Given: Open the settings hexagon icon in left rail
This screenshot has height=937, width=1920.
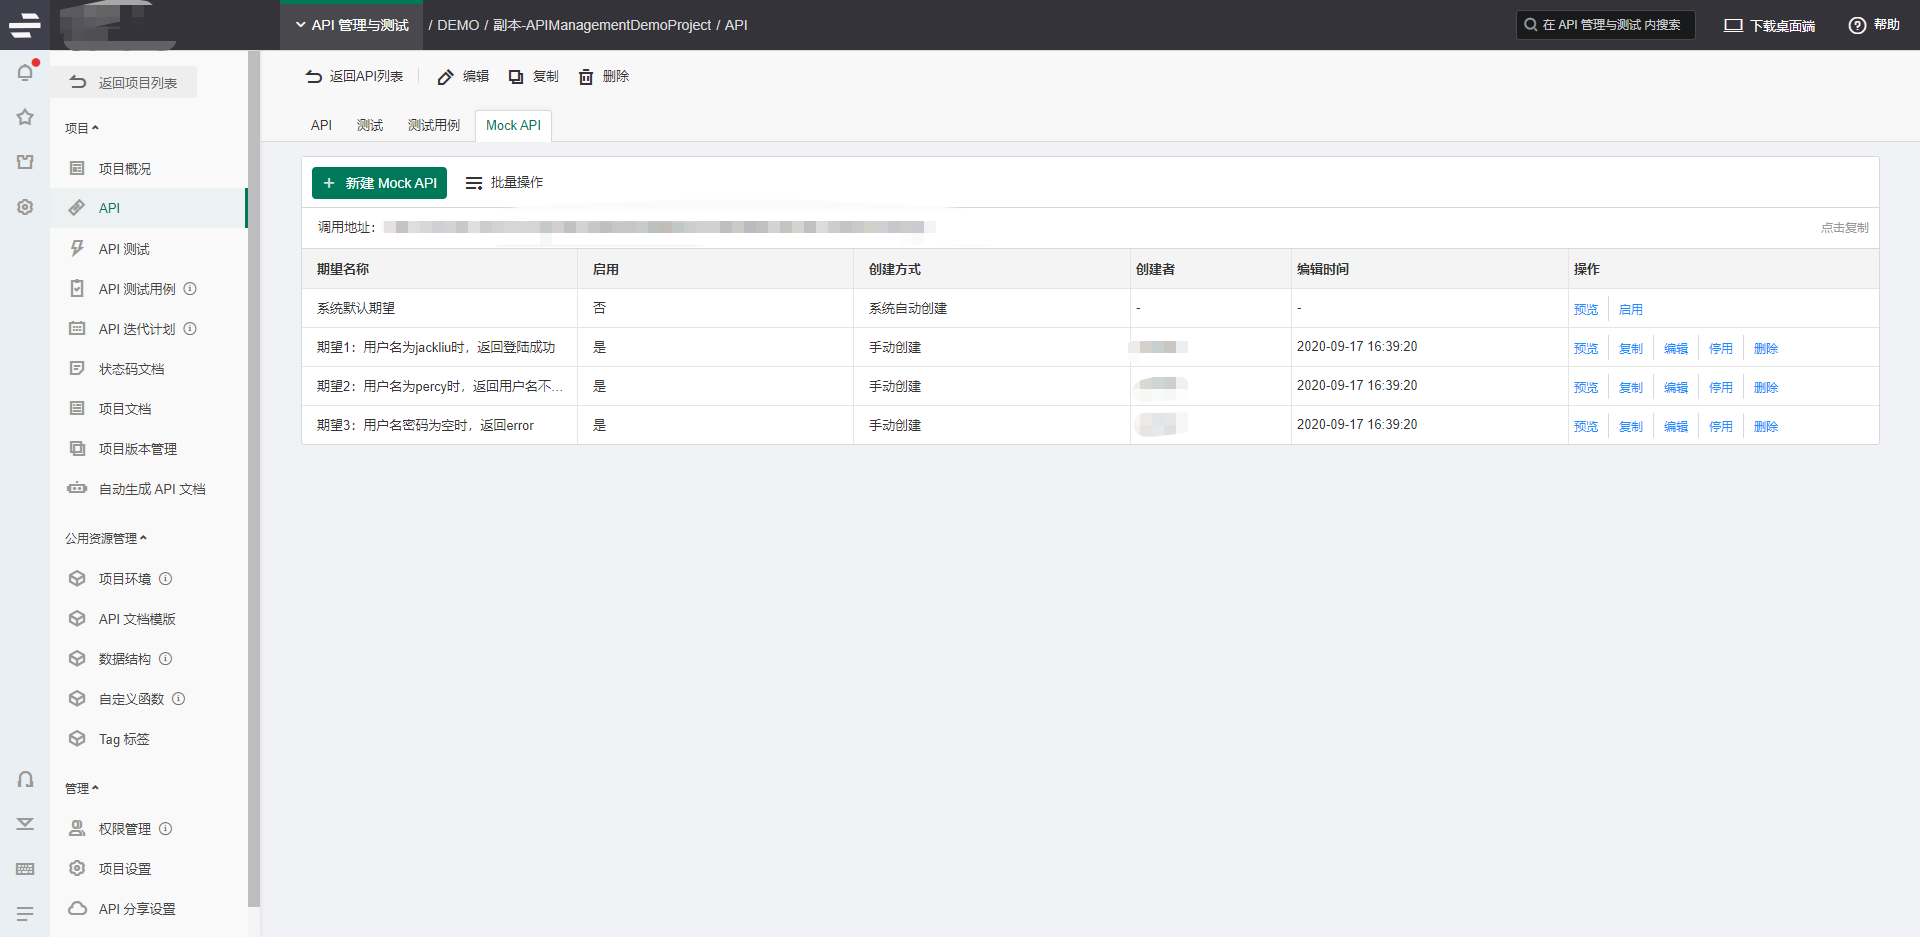Looking at the screenshot, I should (x=25, y=207).
